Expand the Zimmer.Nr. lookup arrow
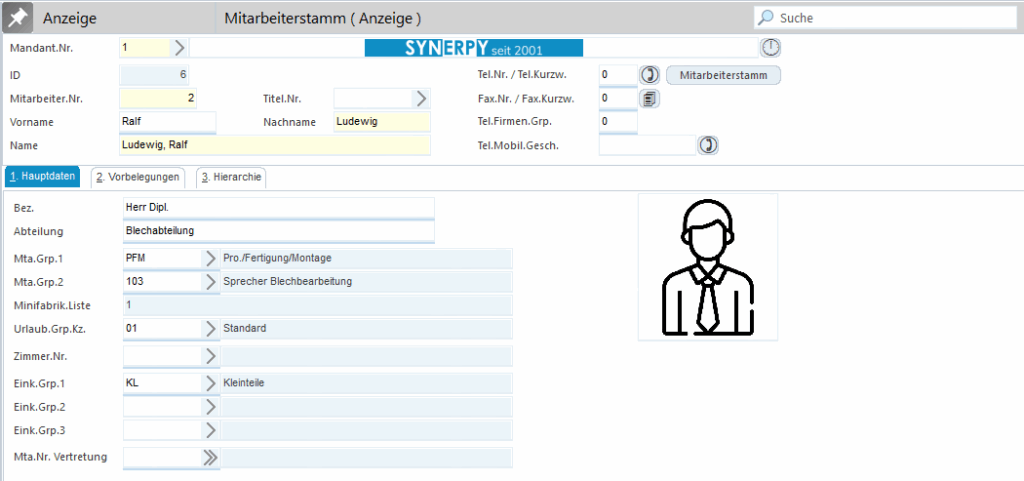 tap(210, 355)
